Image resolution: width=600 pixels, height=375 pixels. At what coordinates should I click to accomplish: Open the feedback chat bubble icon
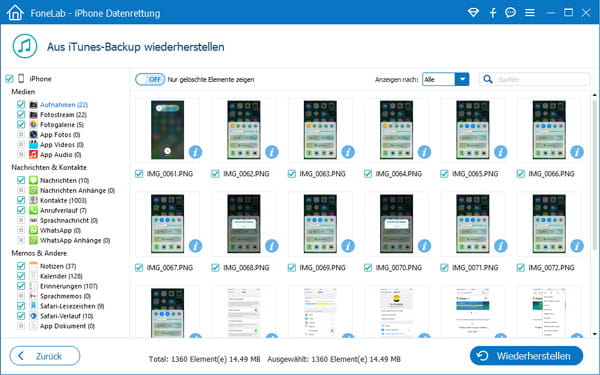(510, 13)
